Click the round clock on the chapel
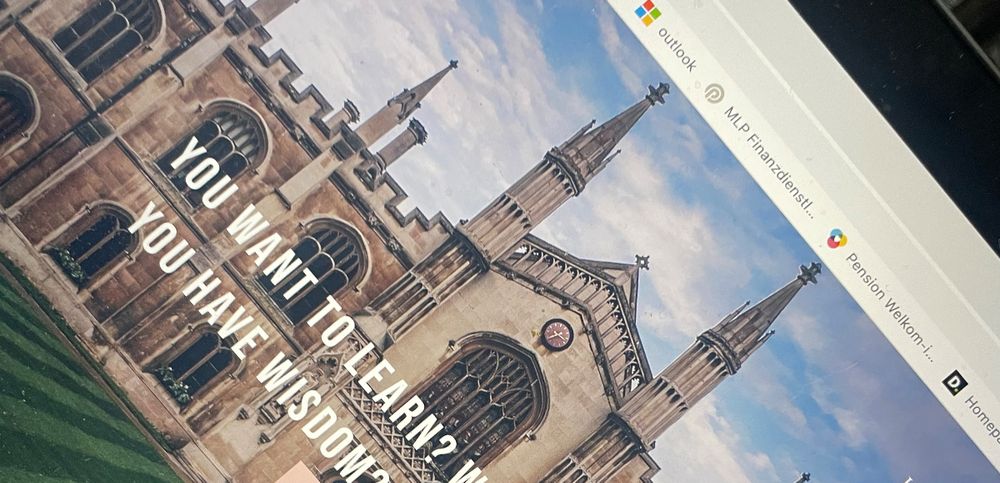Image resolution: width=1000 pixels, height=483 pixels. click(557, 334)
